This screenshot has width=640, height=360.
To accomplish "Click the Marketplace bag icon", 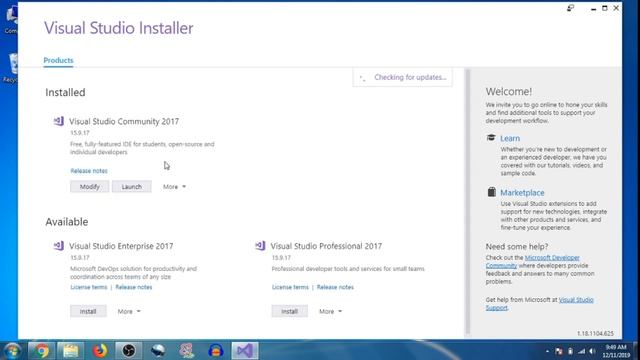I will tap(491, 192).
